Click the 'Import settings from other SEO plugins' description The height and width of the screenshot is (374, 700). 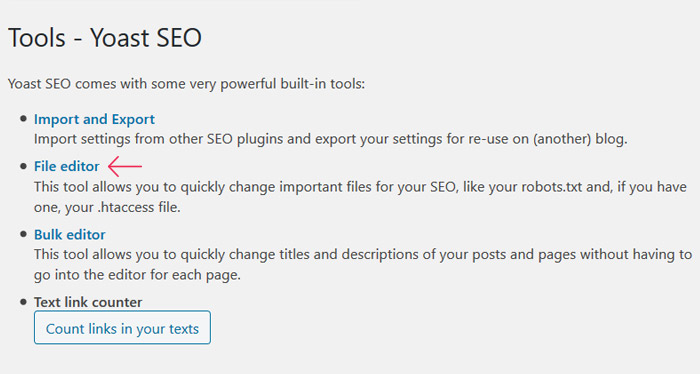[x=330, y=139]
